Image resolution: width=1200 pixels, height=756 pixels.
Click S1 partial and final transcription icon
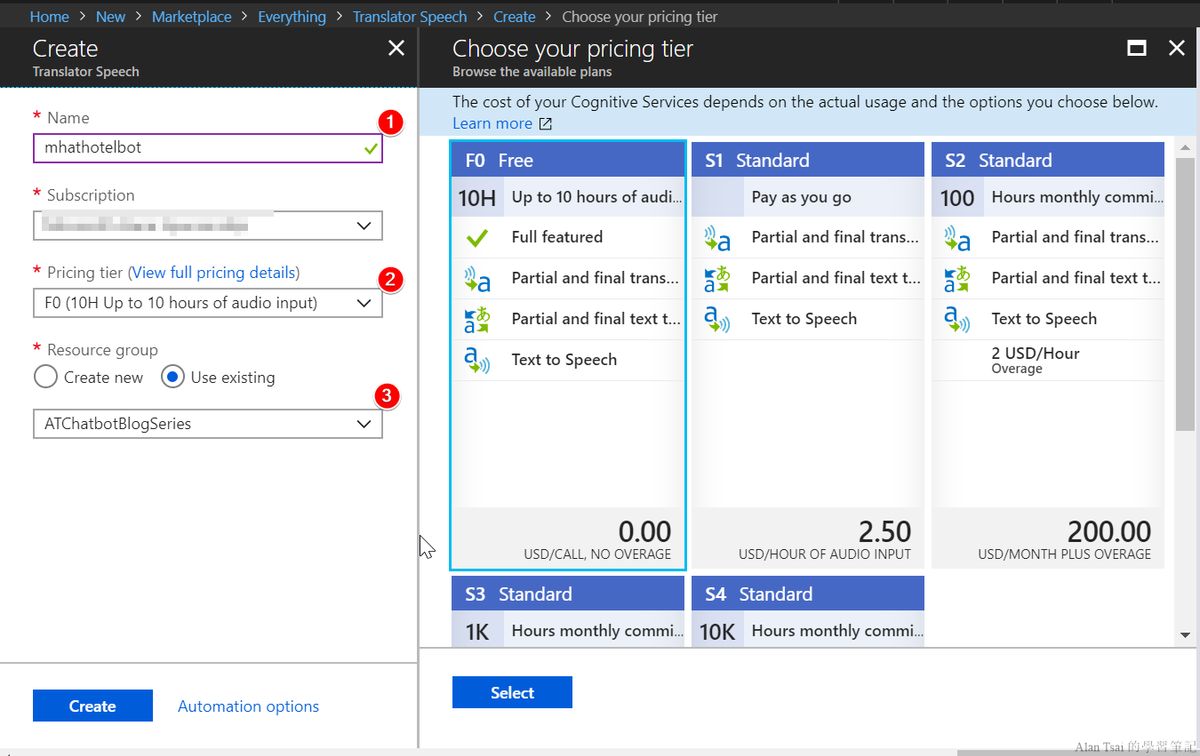coord(717,238)
